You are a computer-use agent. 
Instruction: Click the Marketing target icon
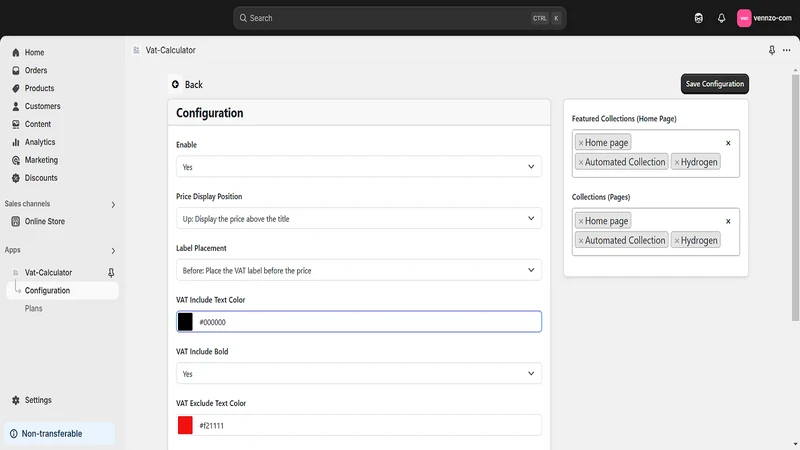tap(16, 160)
